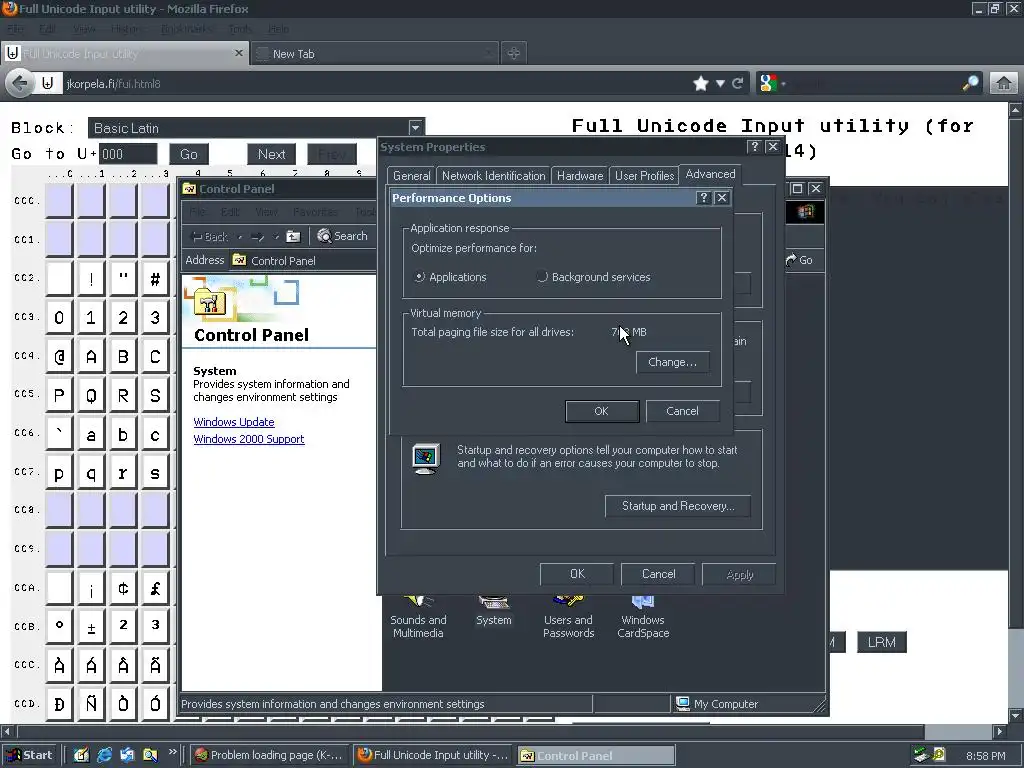
Task: Click the Go button on the web page
Action: click(189, 154)
